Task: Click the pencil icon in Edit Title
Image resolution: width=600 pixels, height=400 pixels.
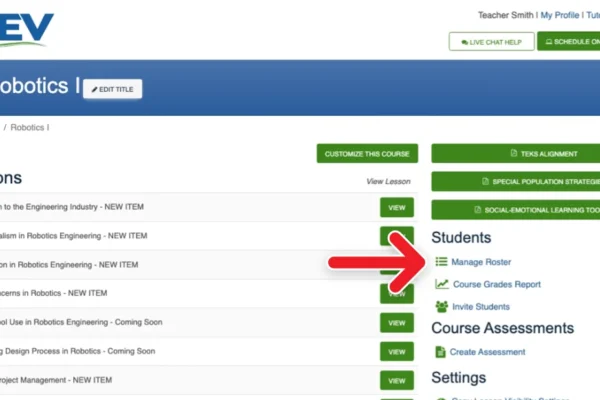Action: click(x=95, y=89)
